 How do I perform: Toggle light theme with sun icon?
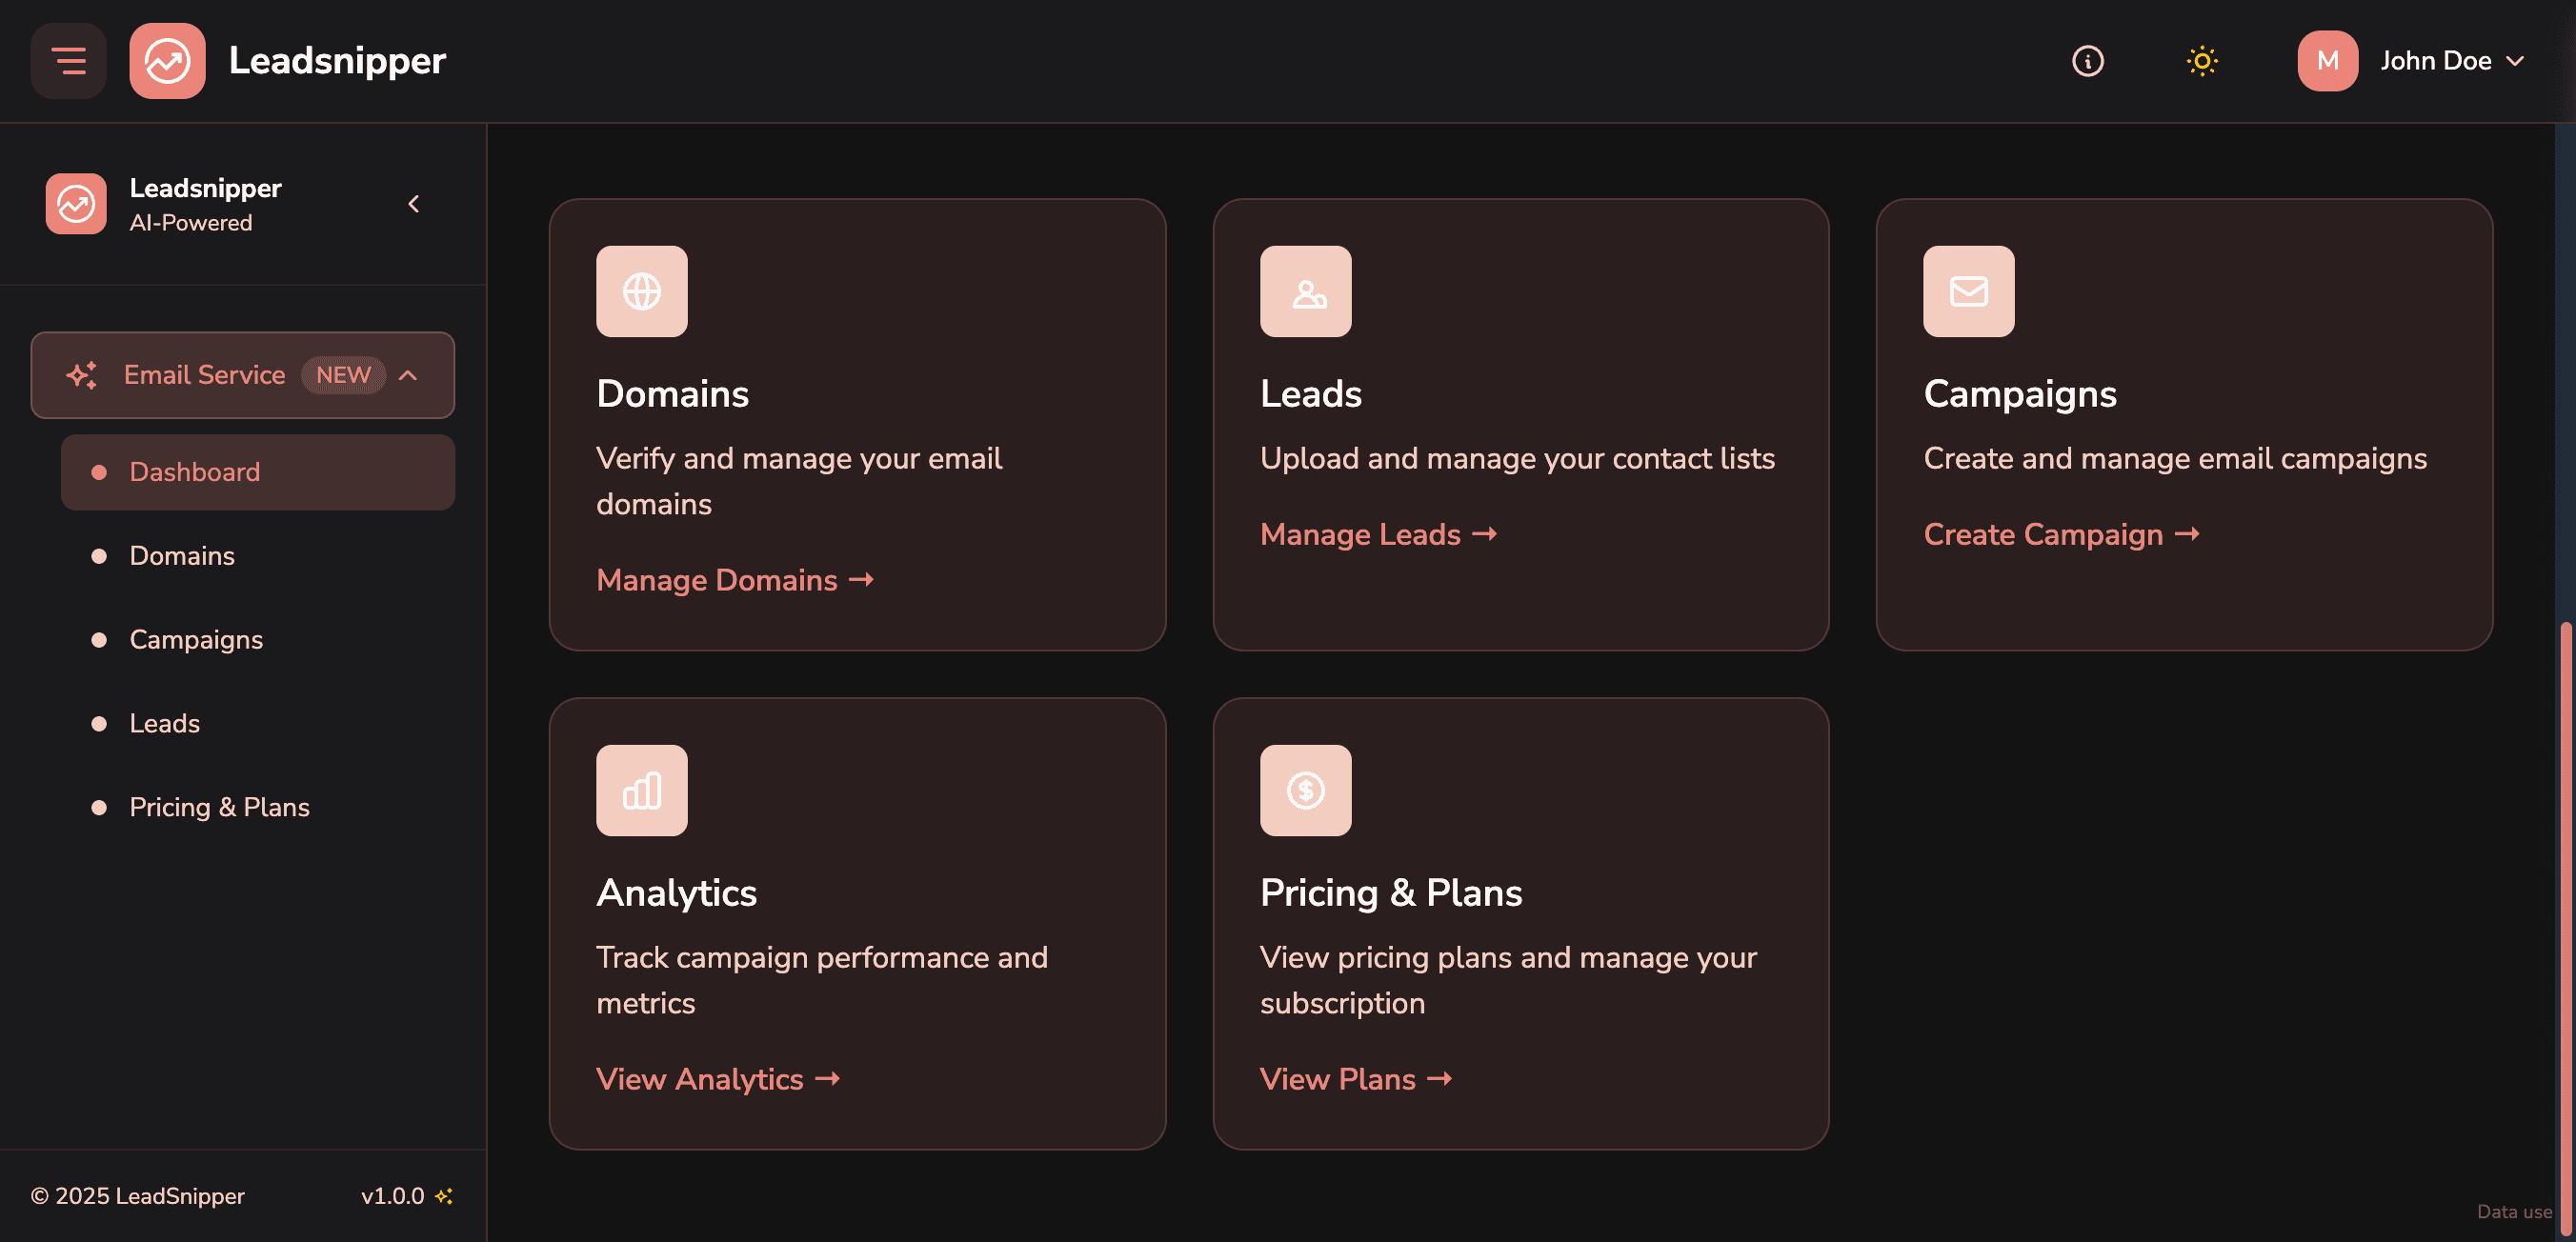pos(2201,61)
